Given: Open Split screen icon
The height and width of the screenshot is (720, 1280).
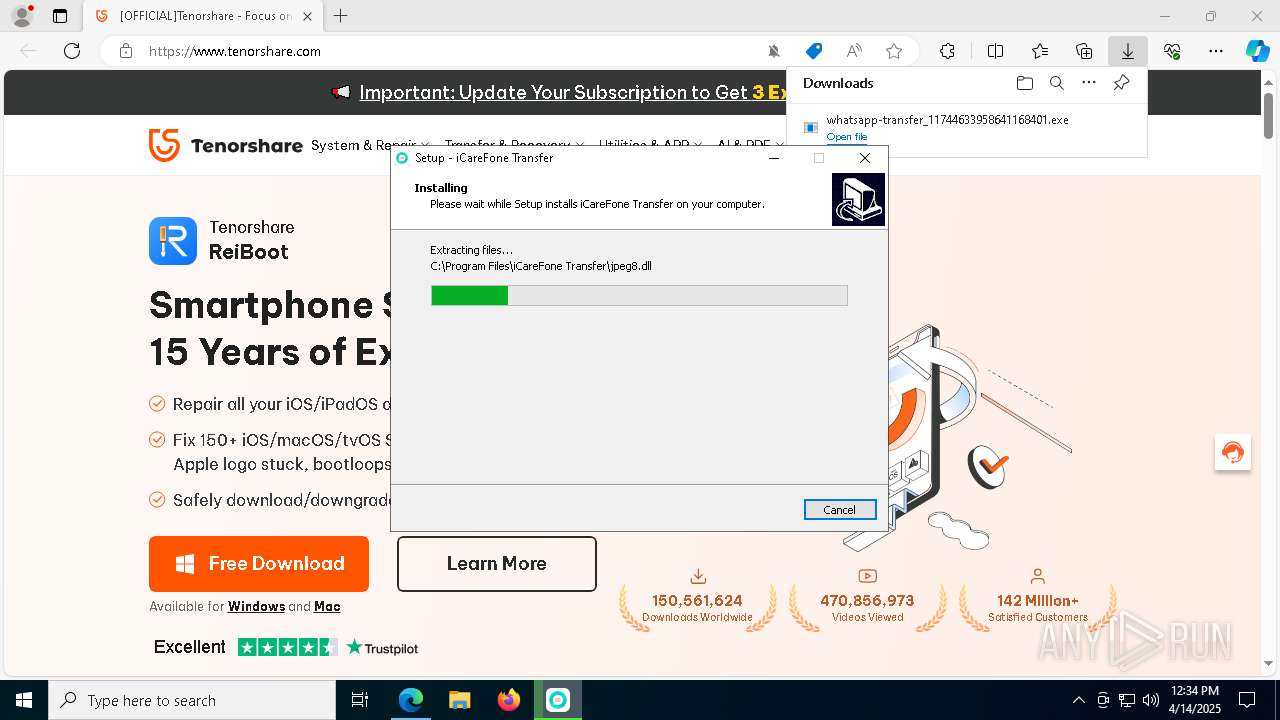Looking at the screenshot, I should (995, 51).
